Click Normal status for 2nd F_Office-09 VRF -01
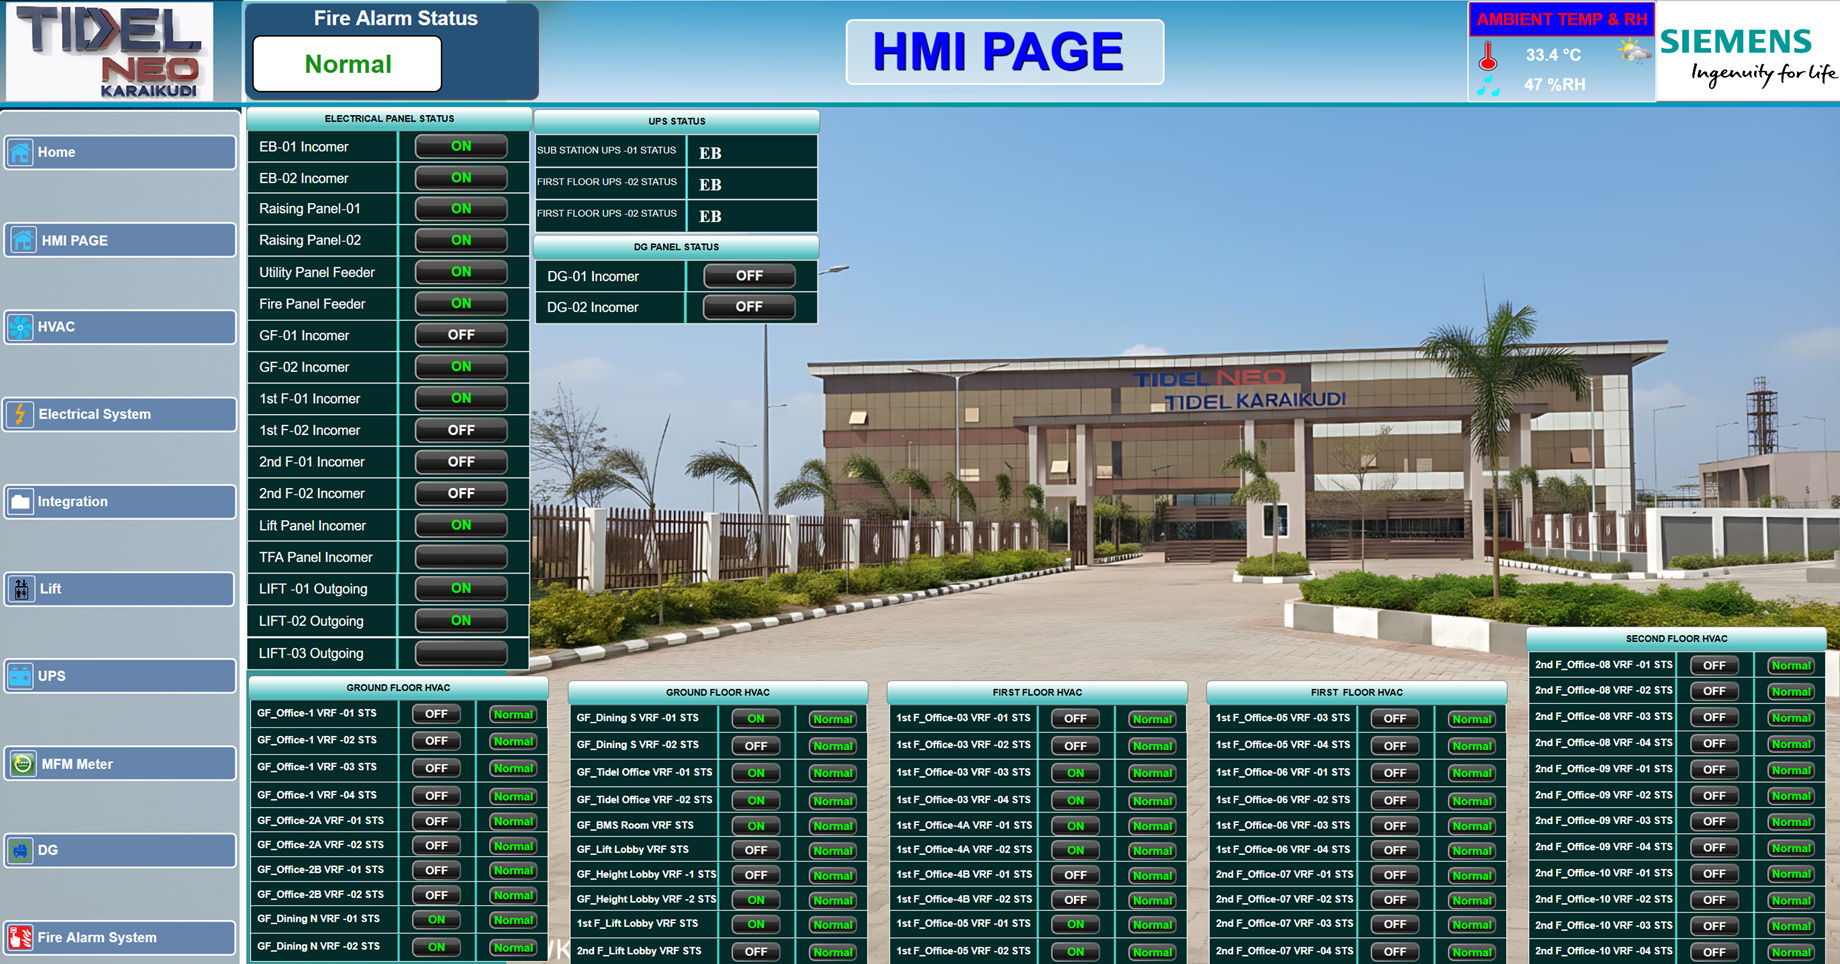The width and height of the screenshot is (1840, 964). pos(1791,770)
